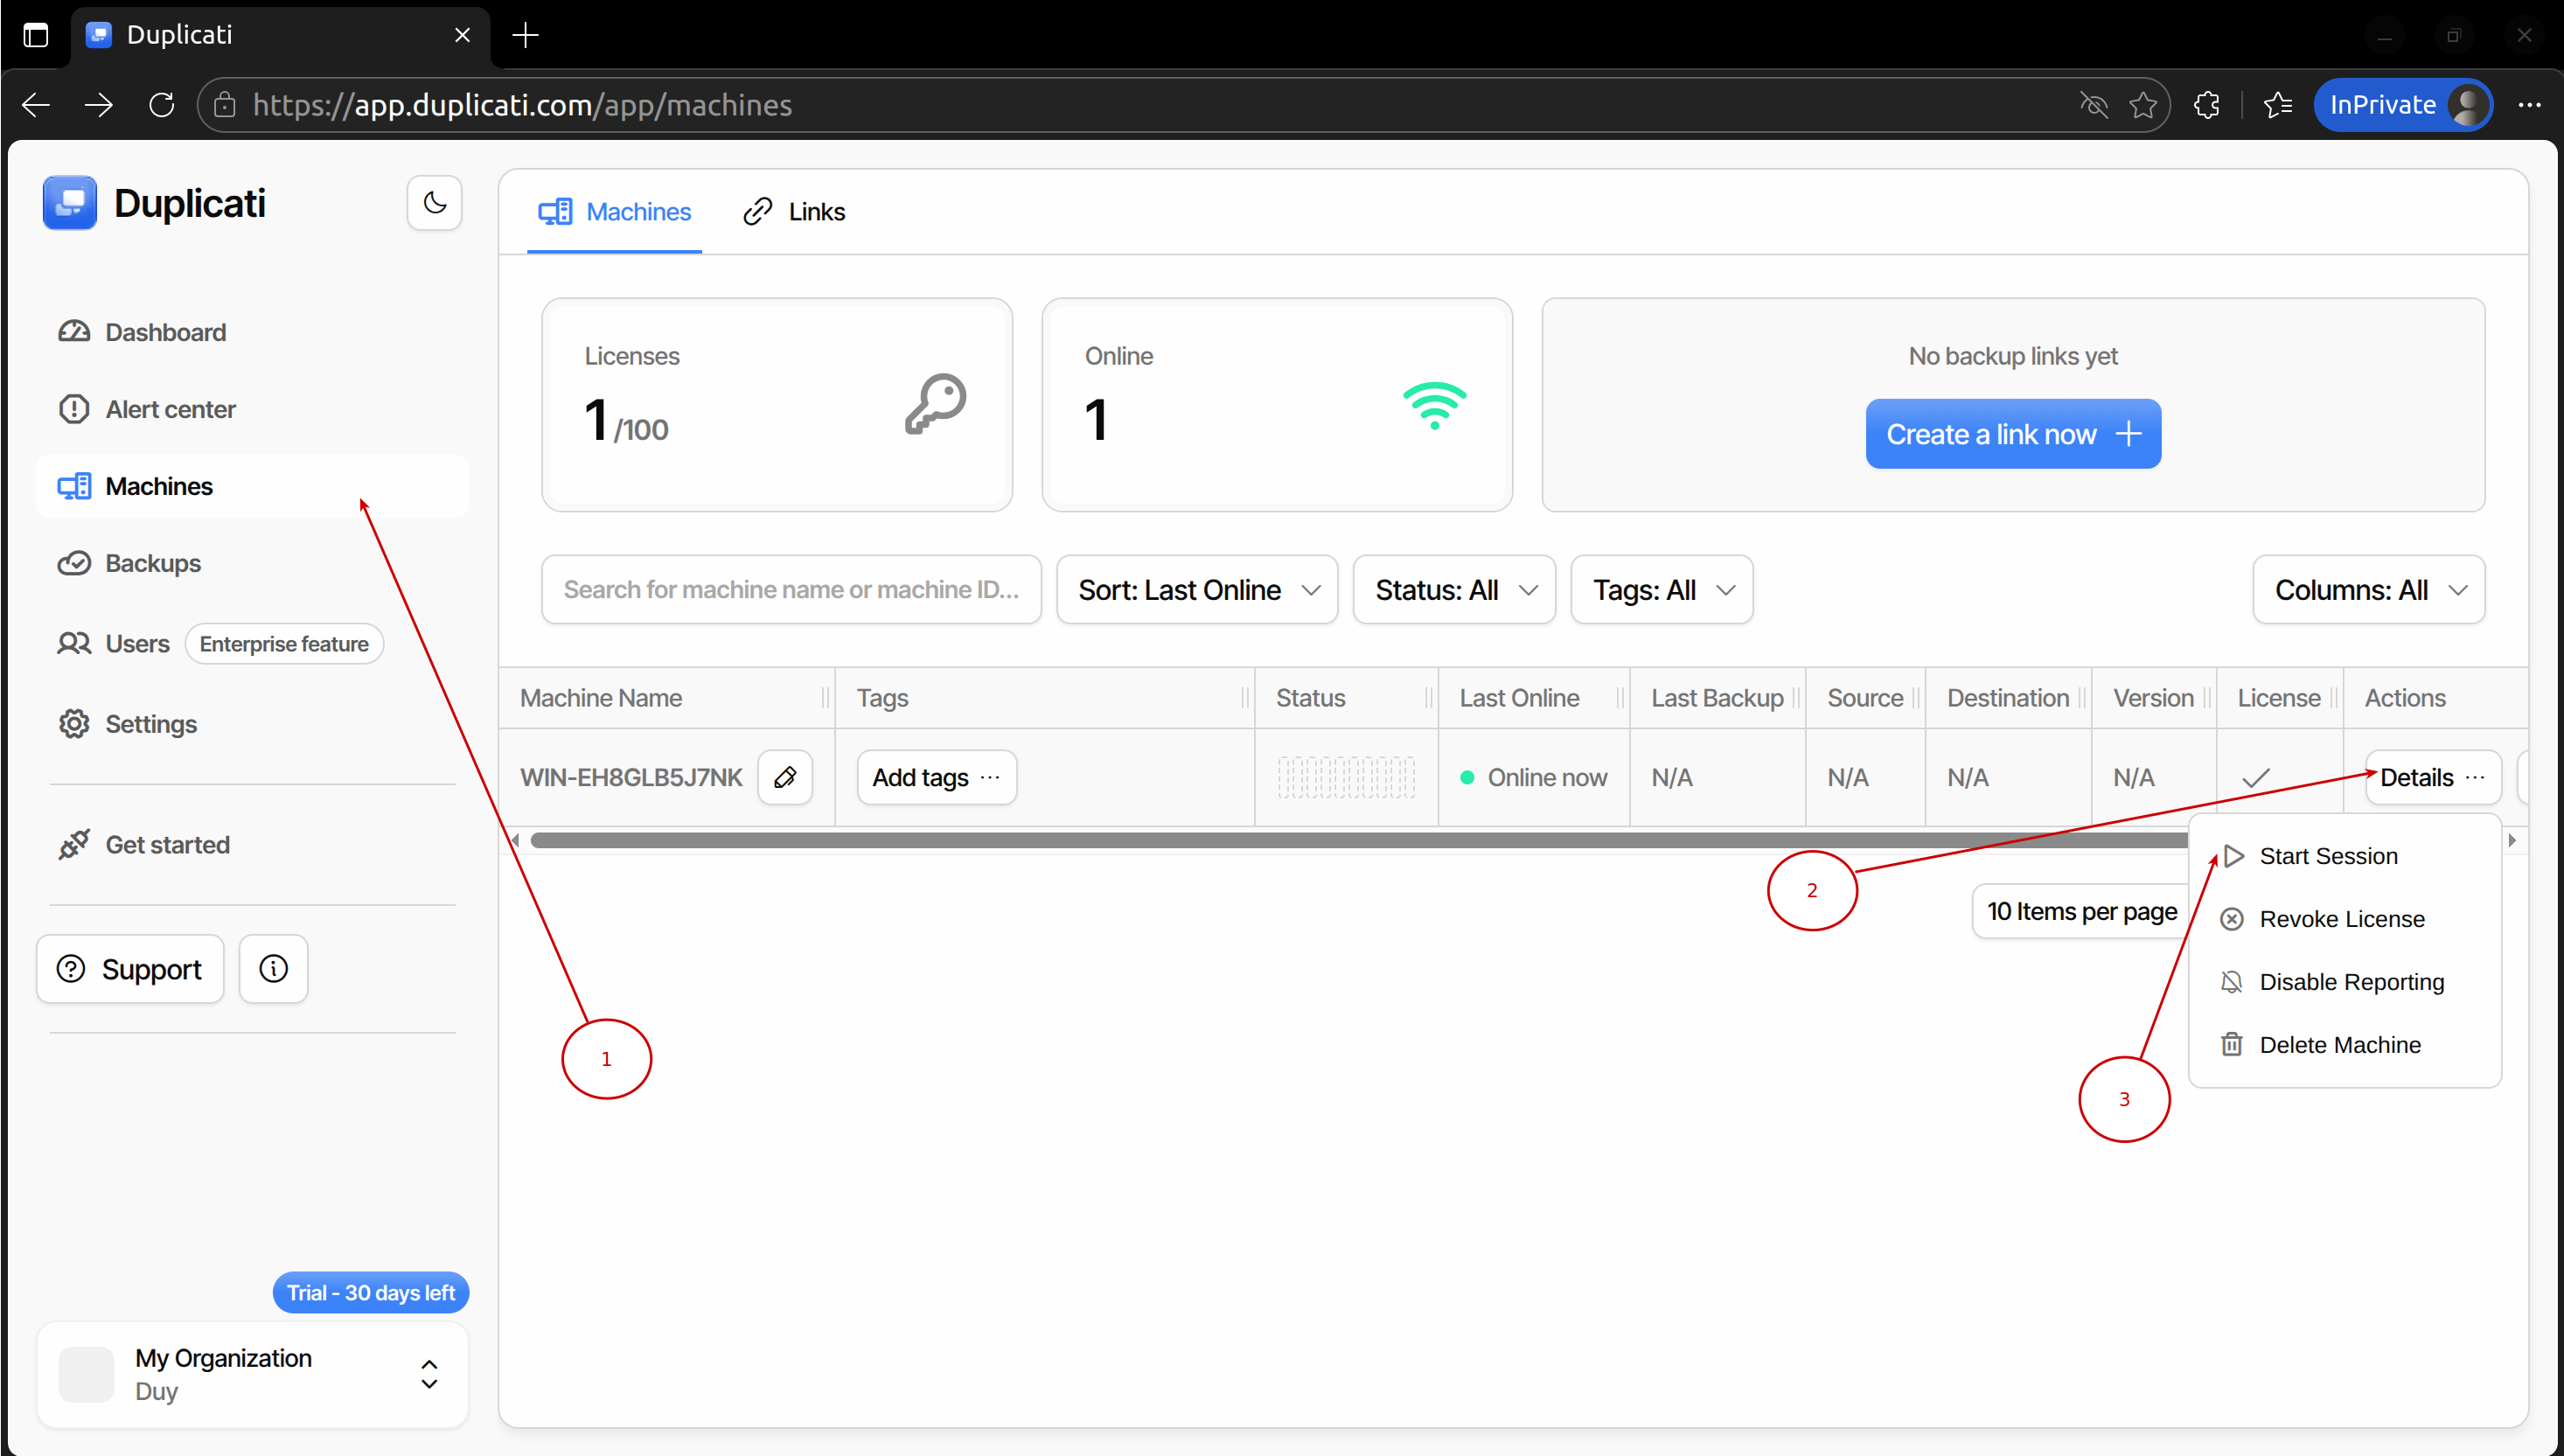The height and width of the screenshot is (1456, 2564).
Task: Click the machine search input field
Action: pyautogui.click(x=790, y=590)
